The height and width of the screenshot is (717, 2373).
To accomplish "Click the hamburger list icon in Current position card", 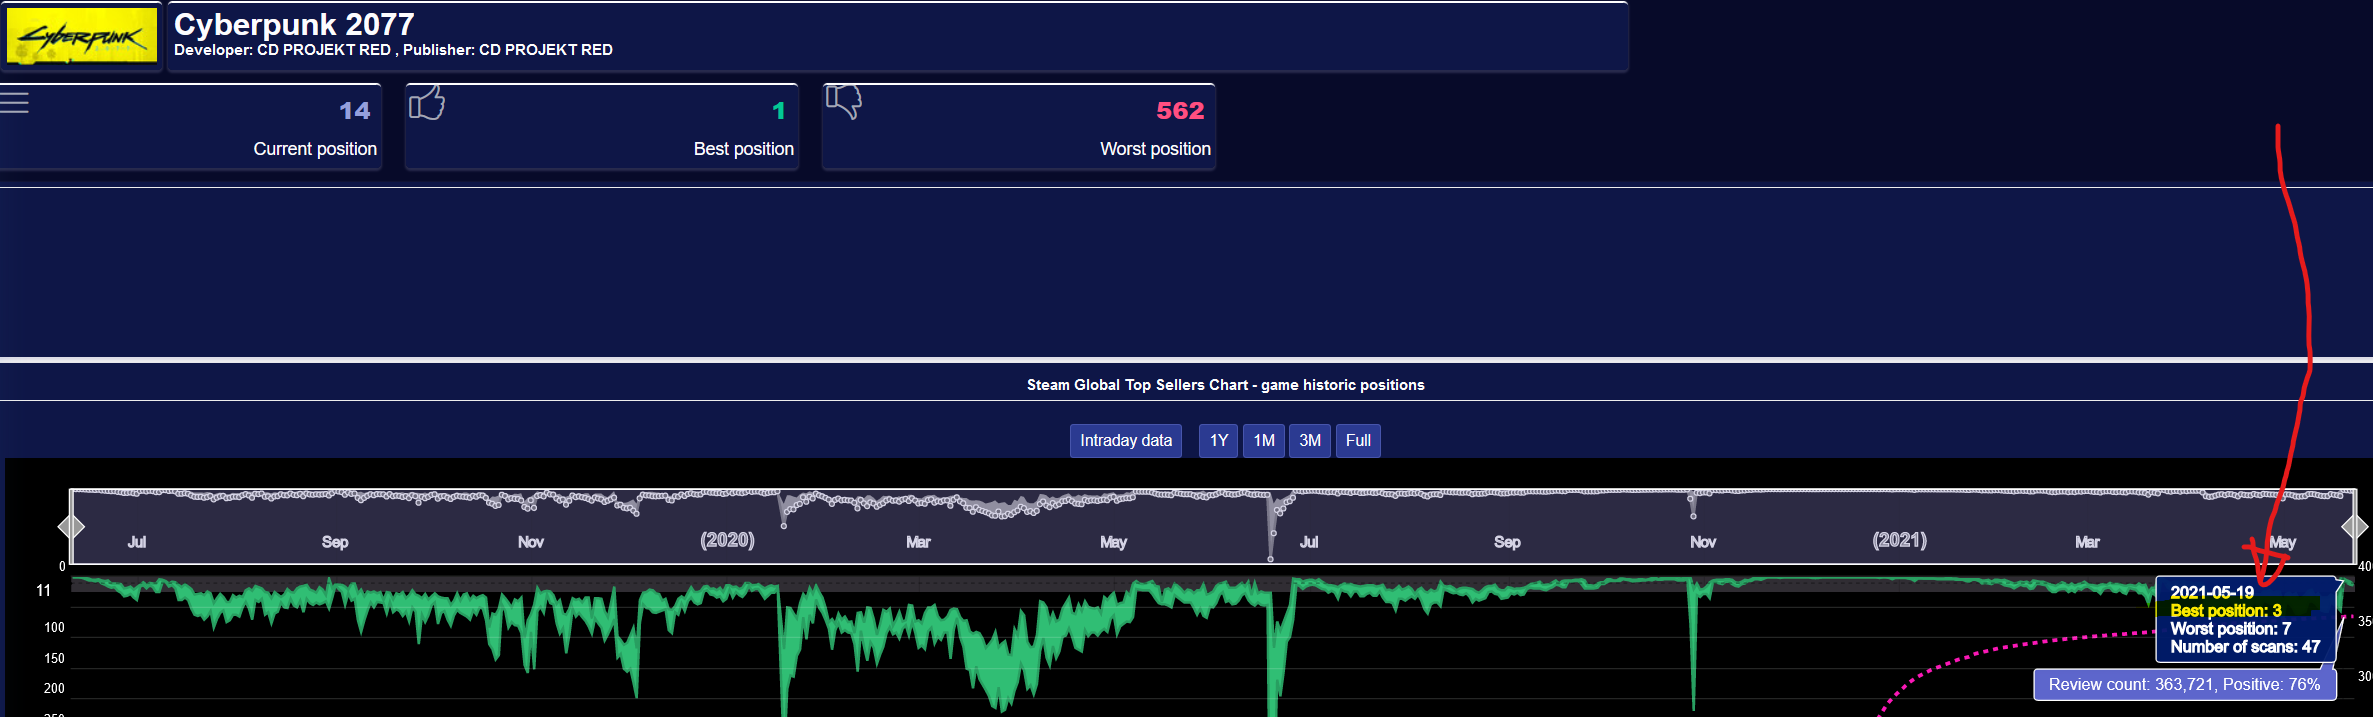I will [14, 102].
